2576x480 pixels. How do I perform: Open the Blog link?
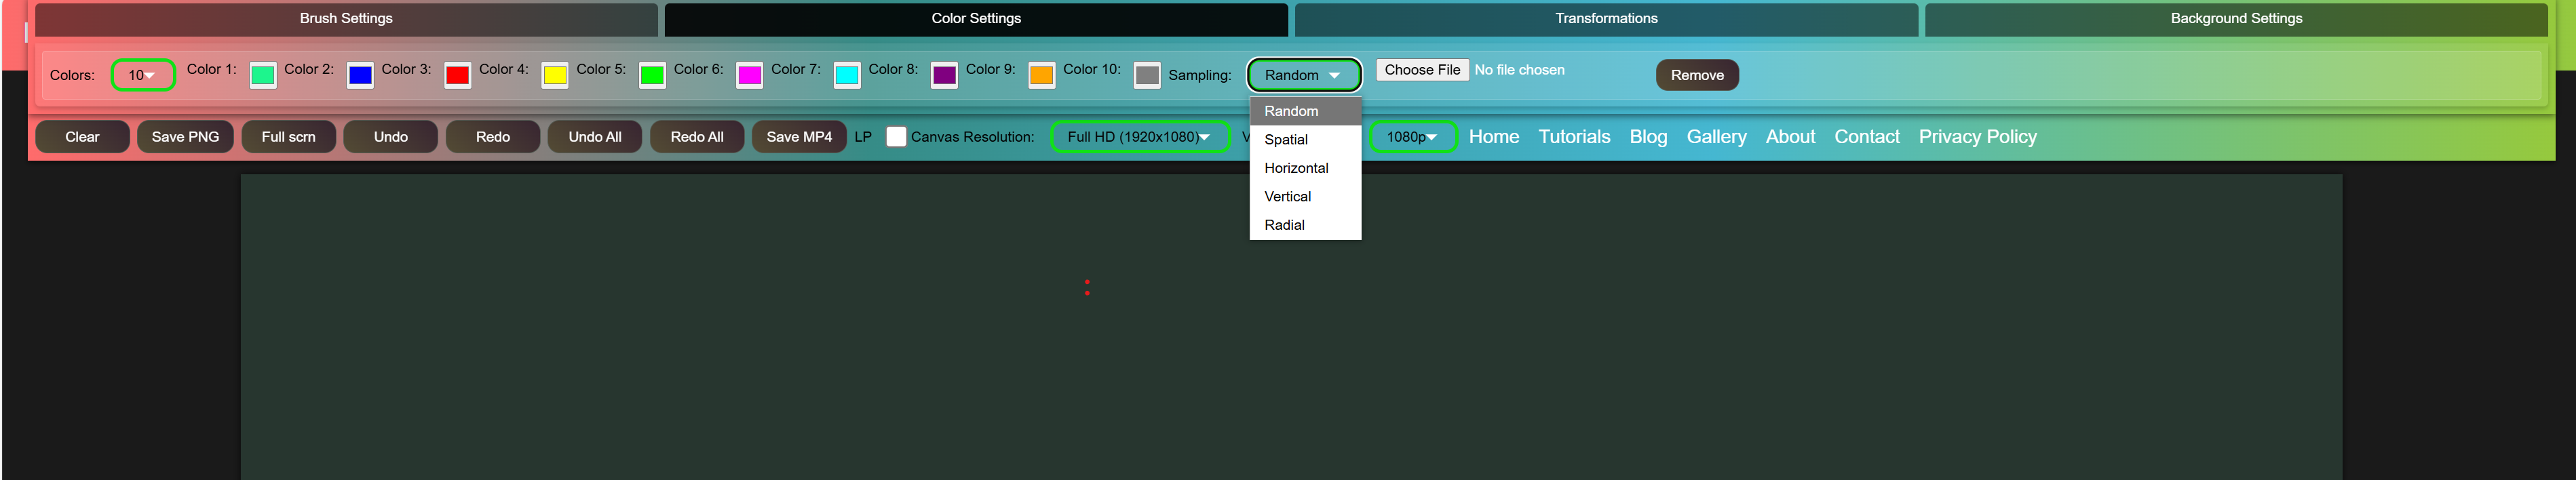[1648, 137]
